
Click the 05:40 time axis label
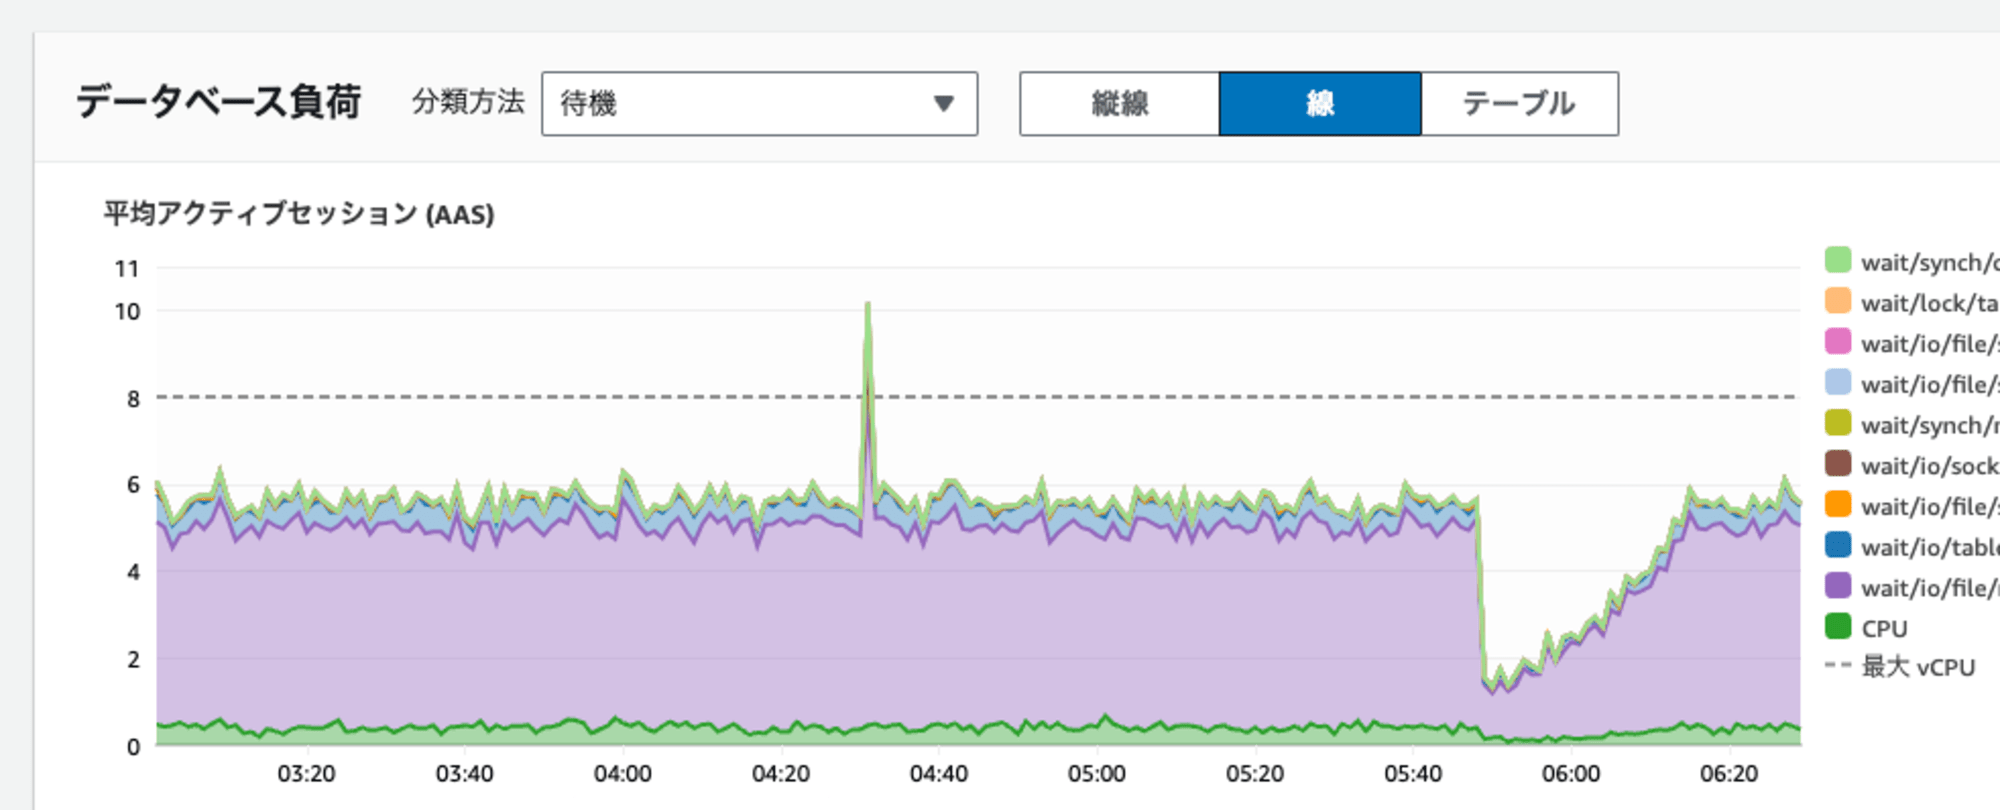(x=1413, y=774)
